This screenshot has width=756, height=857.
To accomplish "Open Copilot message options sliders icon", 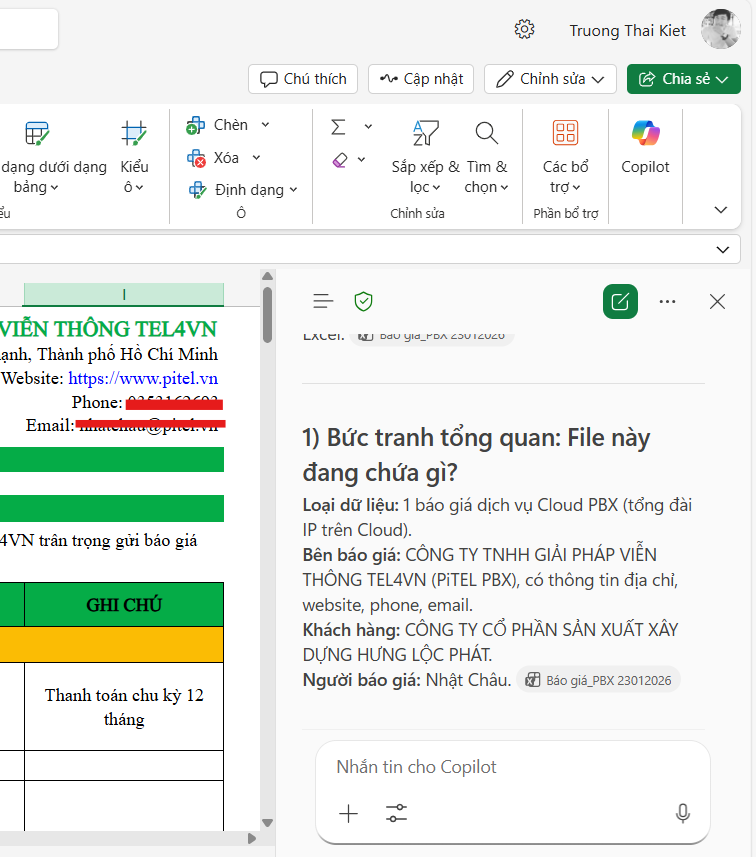I will 396,813.
